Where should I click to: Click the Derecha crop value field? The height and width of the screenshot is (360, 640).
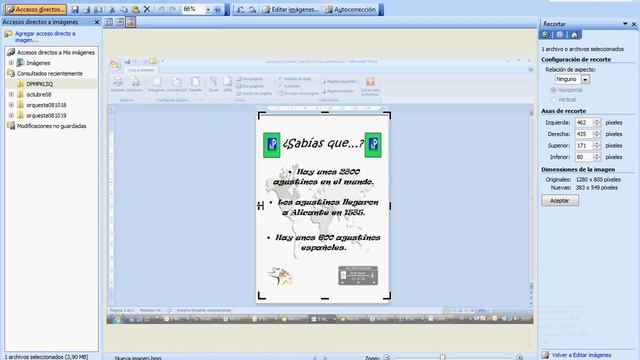coord(584,134)
